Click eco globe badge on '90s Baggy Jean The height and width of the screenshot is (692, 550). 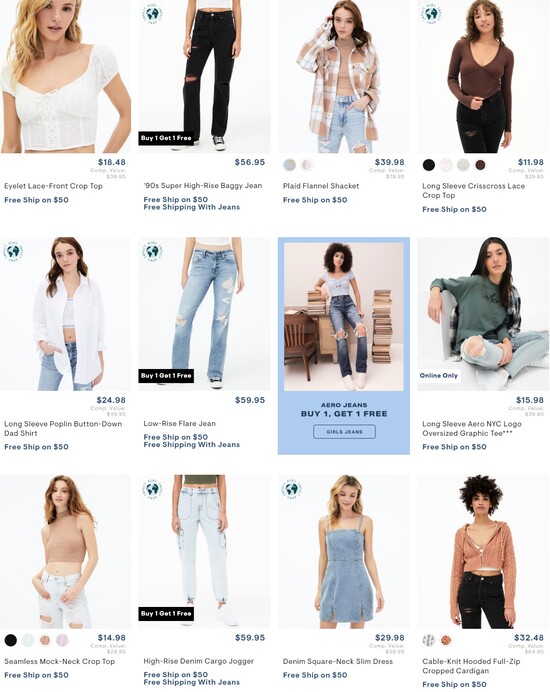[152, 14]
